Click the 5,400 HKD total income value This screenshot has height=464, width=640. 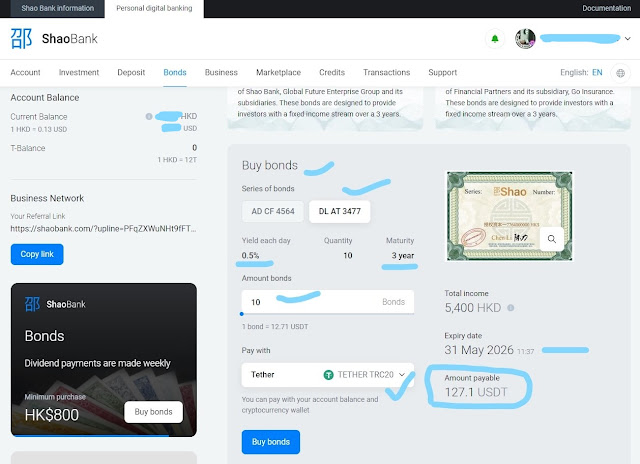pyautogui.click(x=473, y=308)
